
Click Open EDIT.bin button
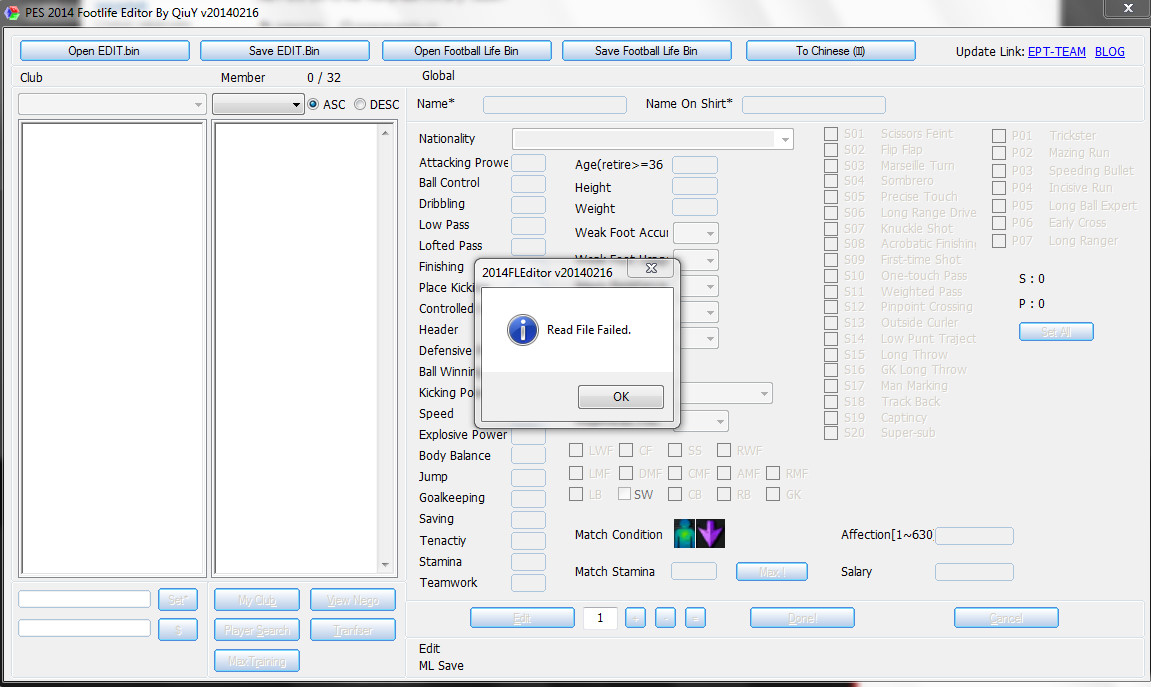pos(104,51)
